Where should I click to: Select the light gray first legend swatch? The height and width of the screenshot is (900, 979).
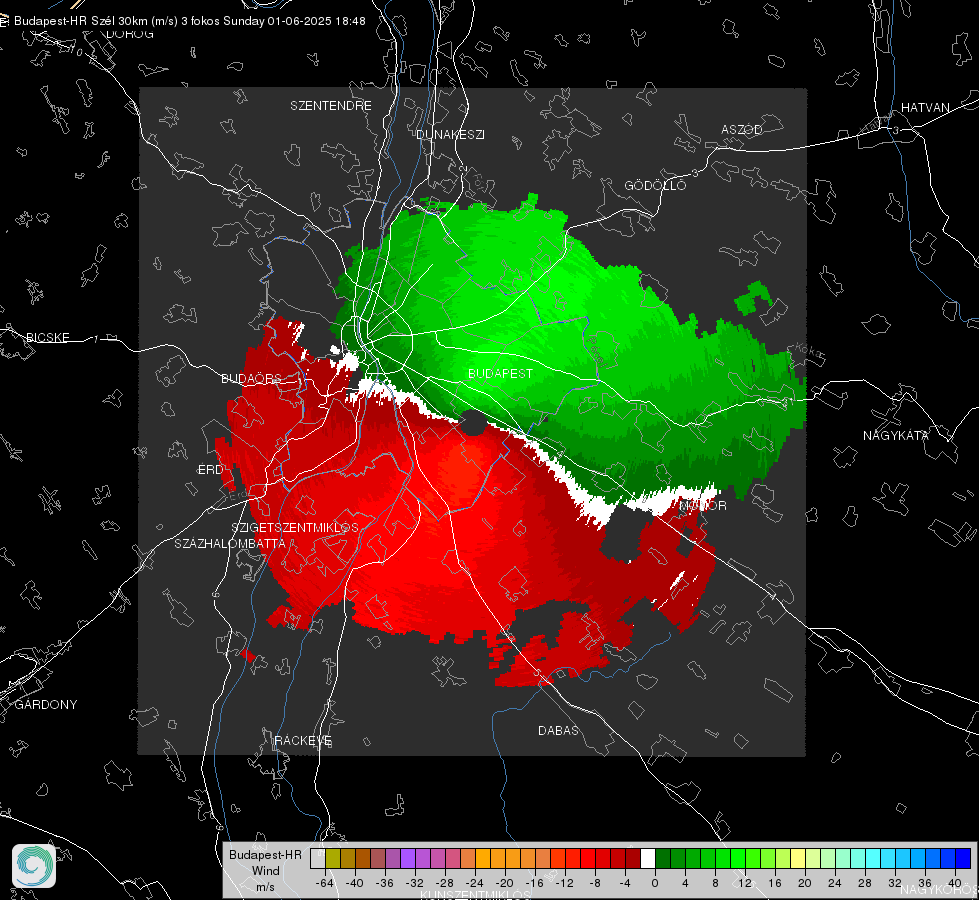pyautogui.click(x=318, y=859)
